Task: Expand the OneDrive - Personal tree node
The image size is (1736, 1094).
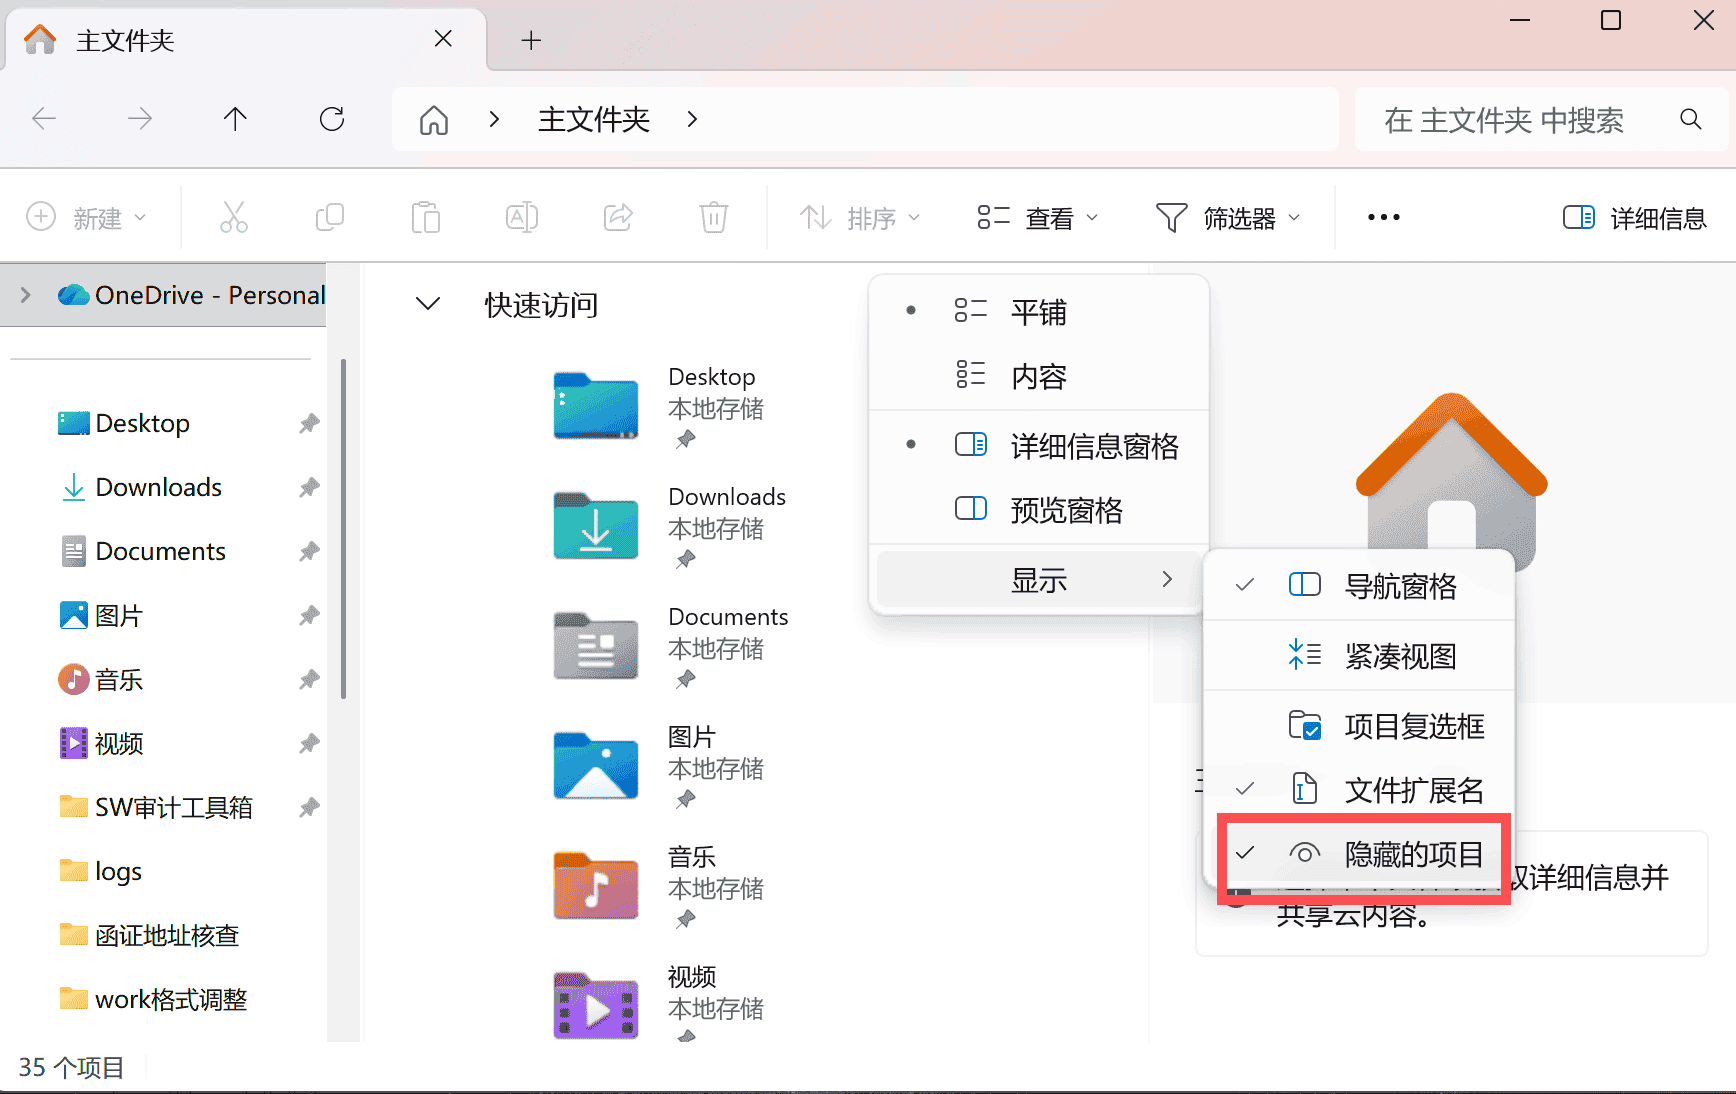Action: tap(26, 295)
